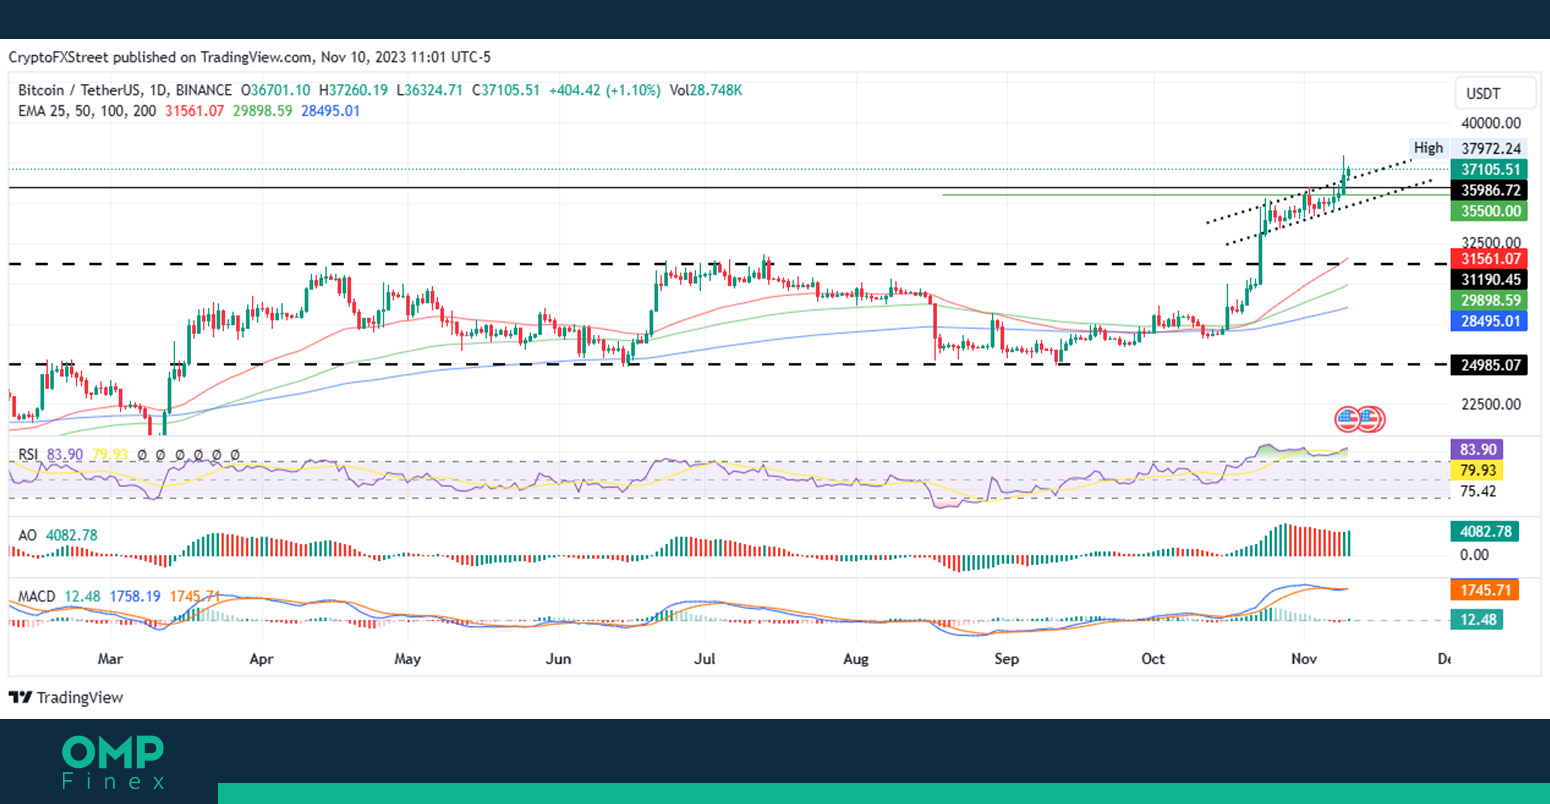Select the green 37105.51 current price tag

click(1489, 170)
